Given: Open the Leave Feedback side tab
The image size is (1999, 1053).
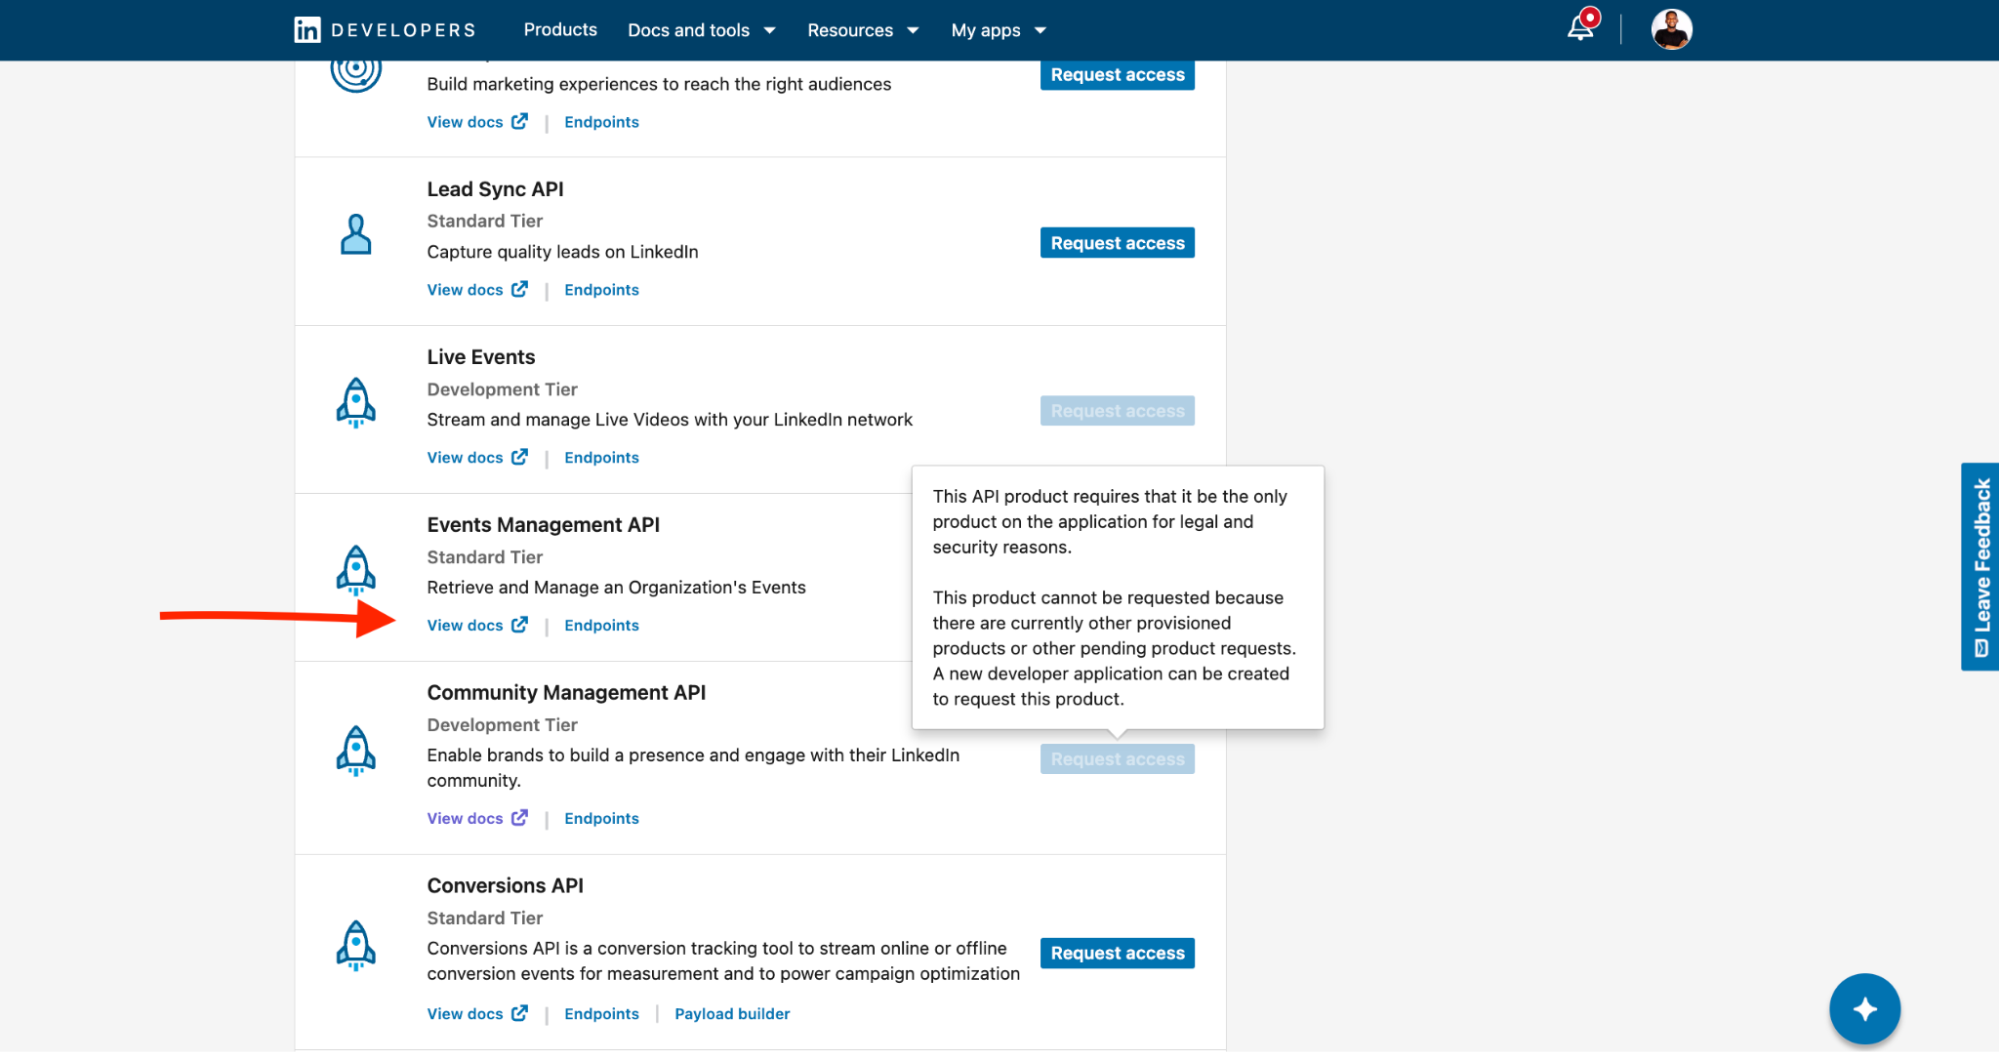Looking at the screenshot, I should tap(1980, 567).
